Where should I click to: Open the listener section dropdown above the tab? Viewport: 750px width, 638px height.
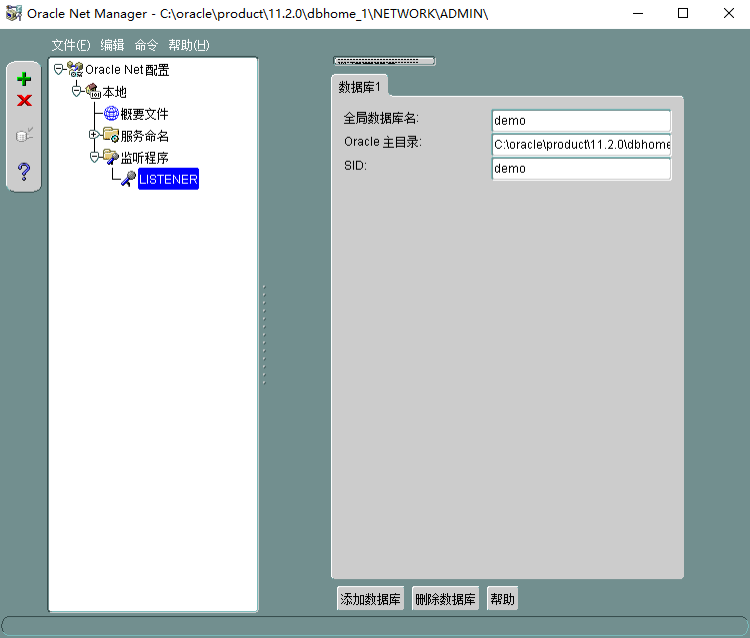tap(384, 61)
